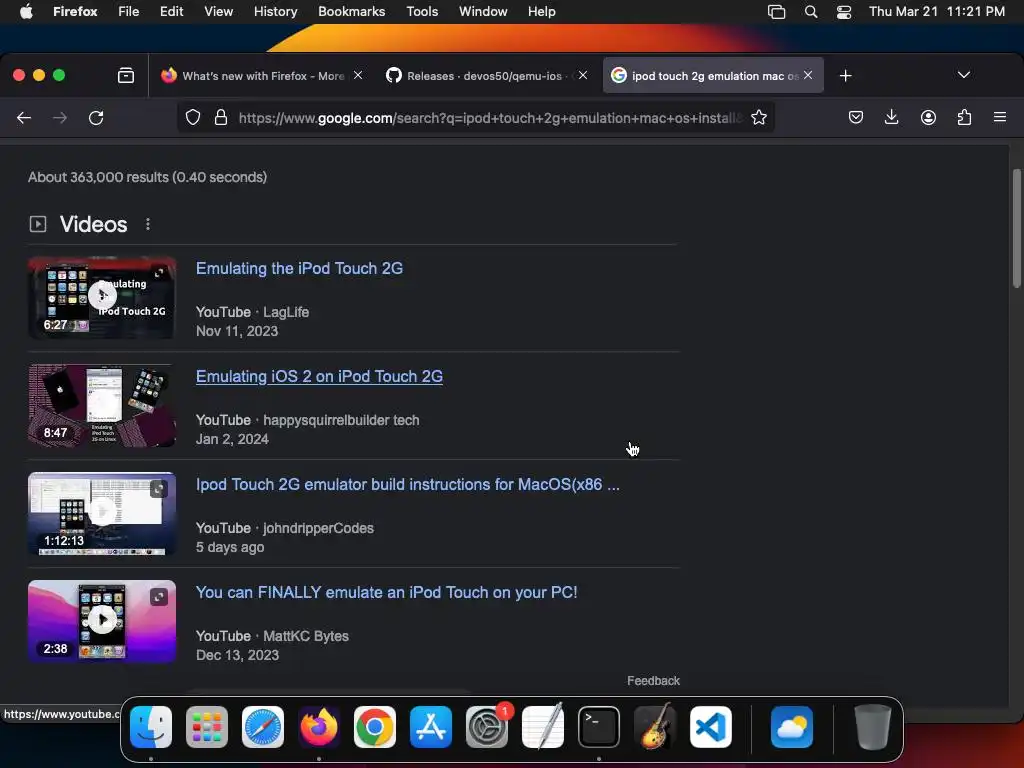Play the LagLife 6:27 video thumbnail
1024x768 pixels.
[x=102, y=296]
